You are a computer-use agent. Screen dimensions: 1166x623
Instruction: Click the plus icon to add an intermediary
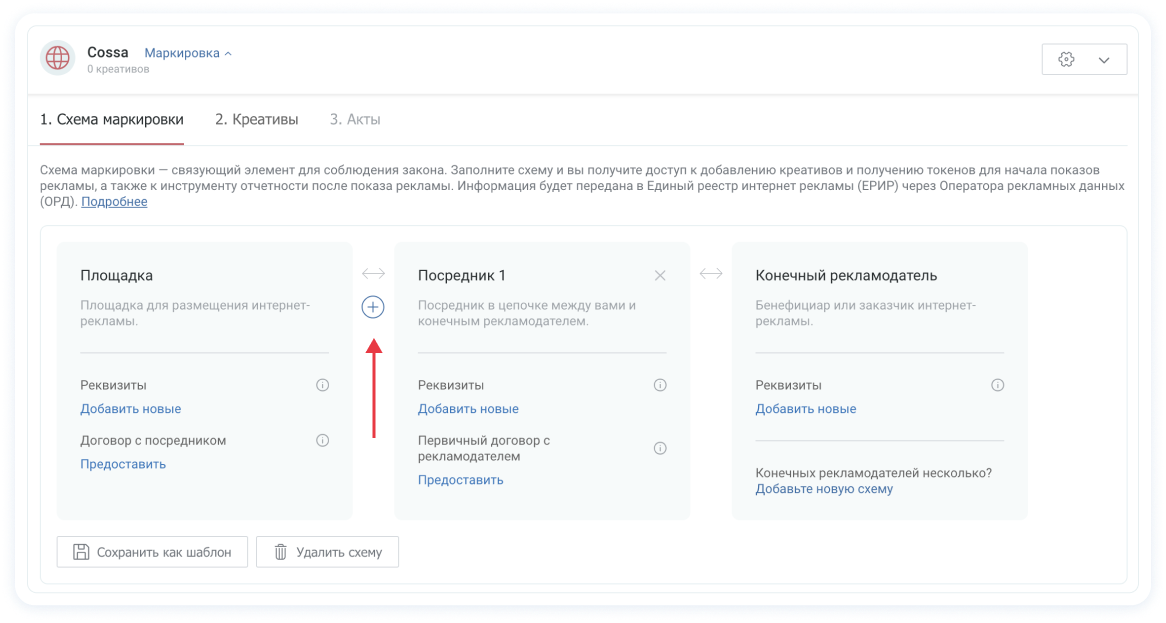point(372,307)
